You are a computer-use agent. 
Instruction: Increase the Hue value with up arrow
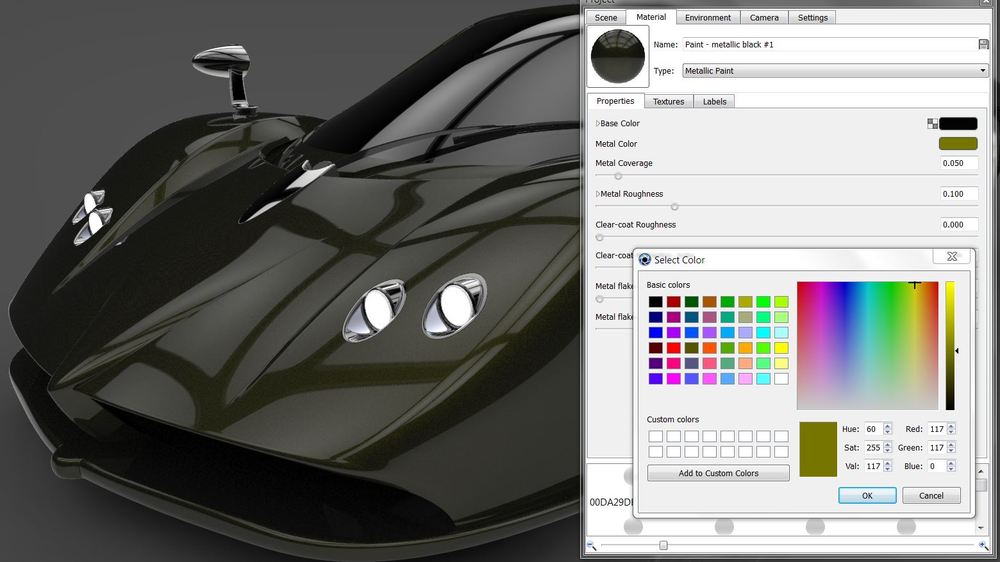tap(887, 426)
